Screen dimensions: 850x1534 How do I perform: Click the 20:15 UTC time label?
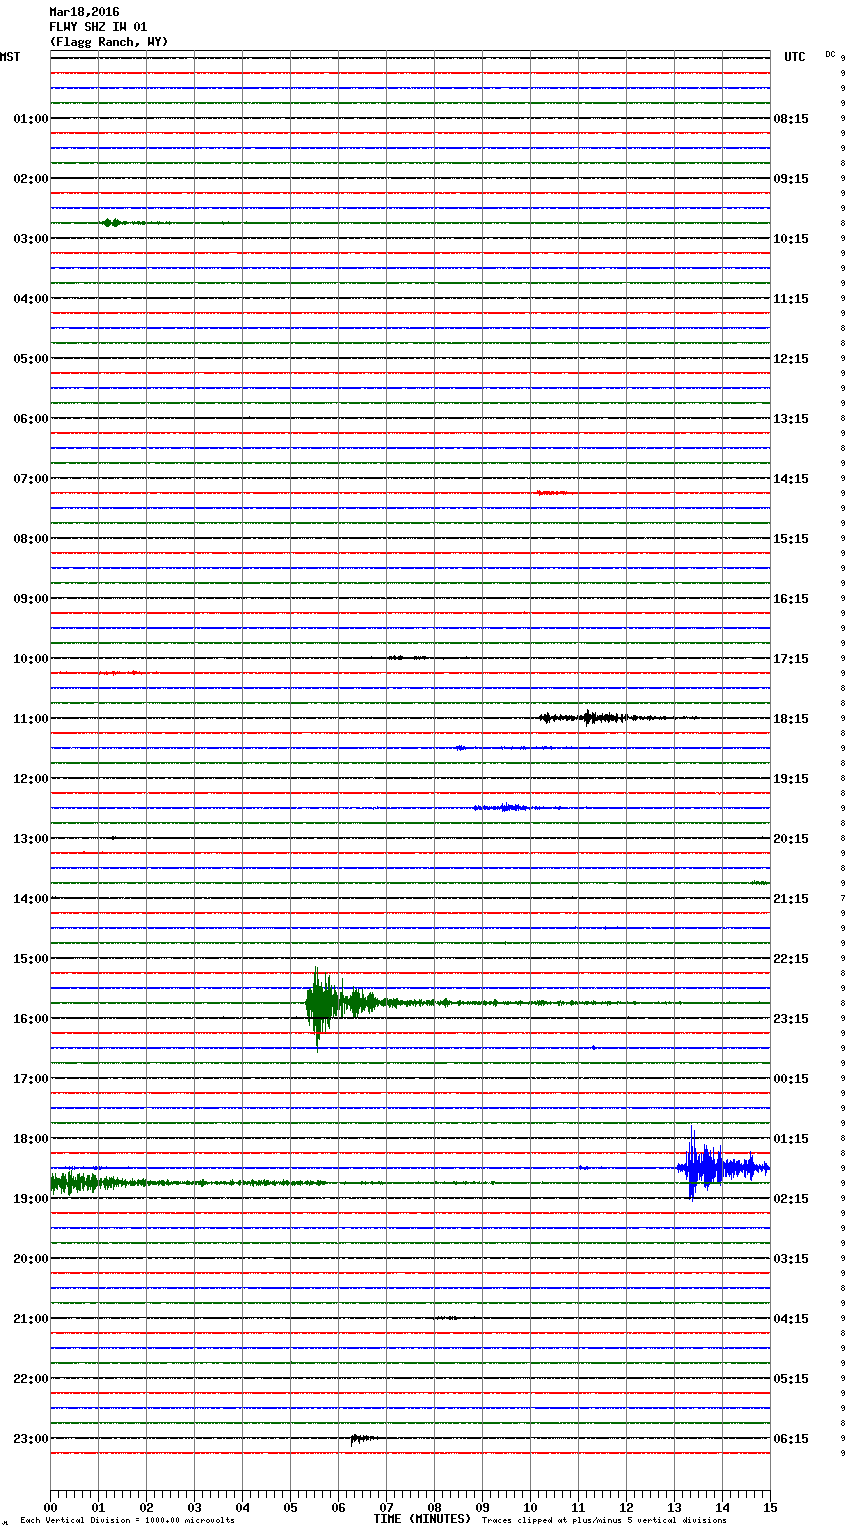(791, 838)
